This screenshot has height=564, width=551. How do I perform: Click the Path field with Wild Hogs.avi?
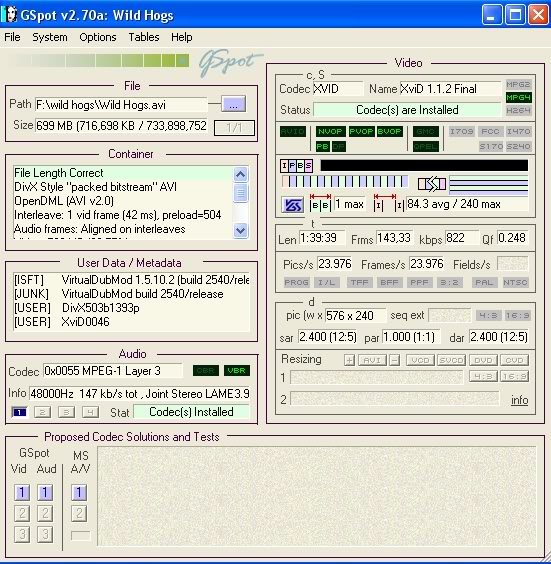coord(121,105)
